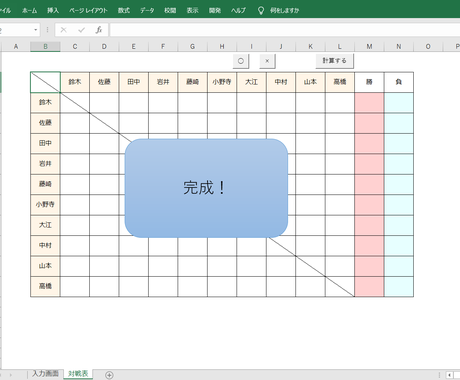Open the 挿入 ribbon tab
Image resolution: width=460 pixels, height=380 pixels.
point(53,10)
